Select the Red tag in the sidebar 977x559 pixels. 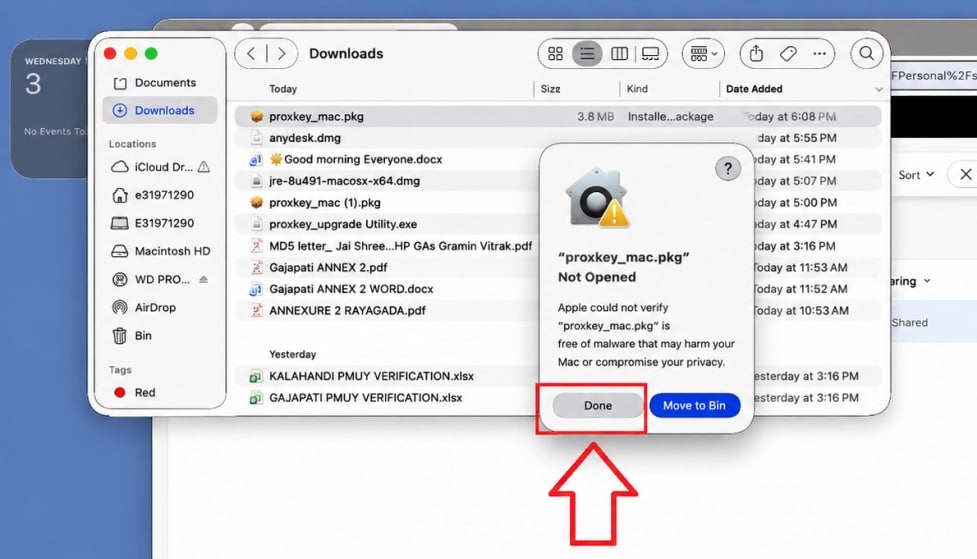point(145,392)
